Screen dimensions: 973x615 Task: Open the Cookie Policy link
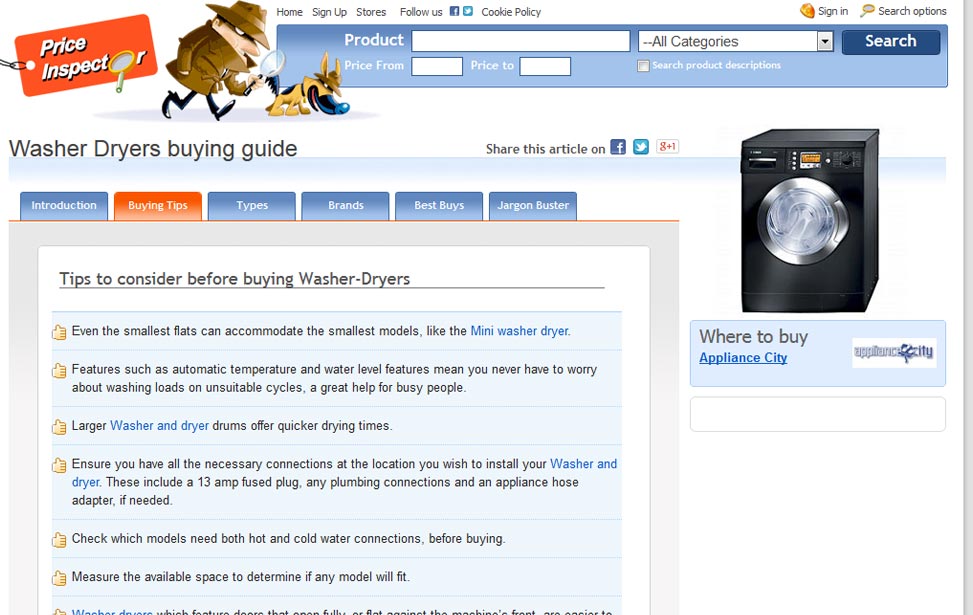pyautogui.click(x=511, y=12)
